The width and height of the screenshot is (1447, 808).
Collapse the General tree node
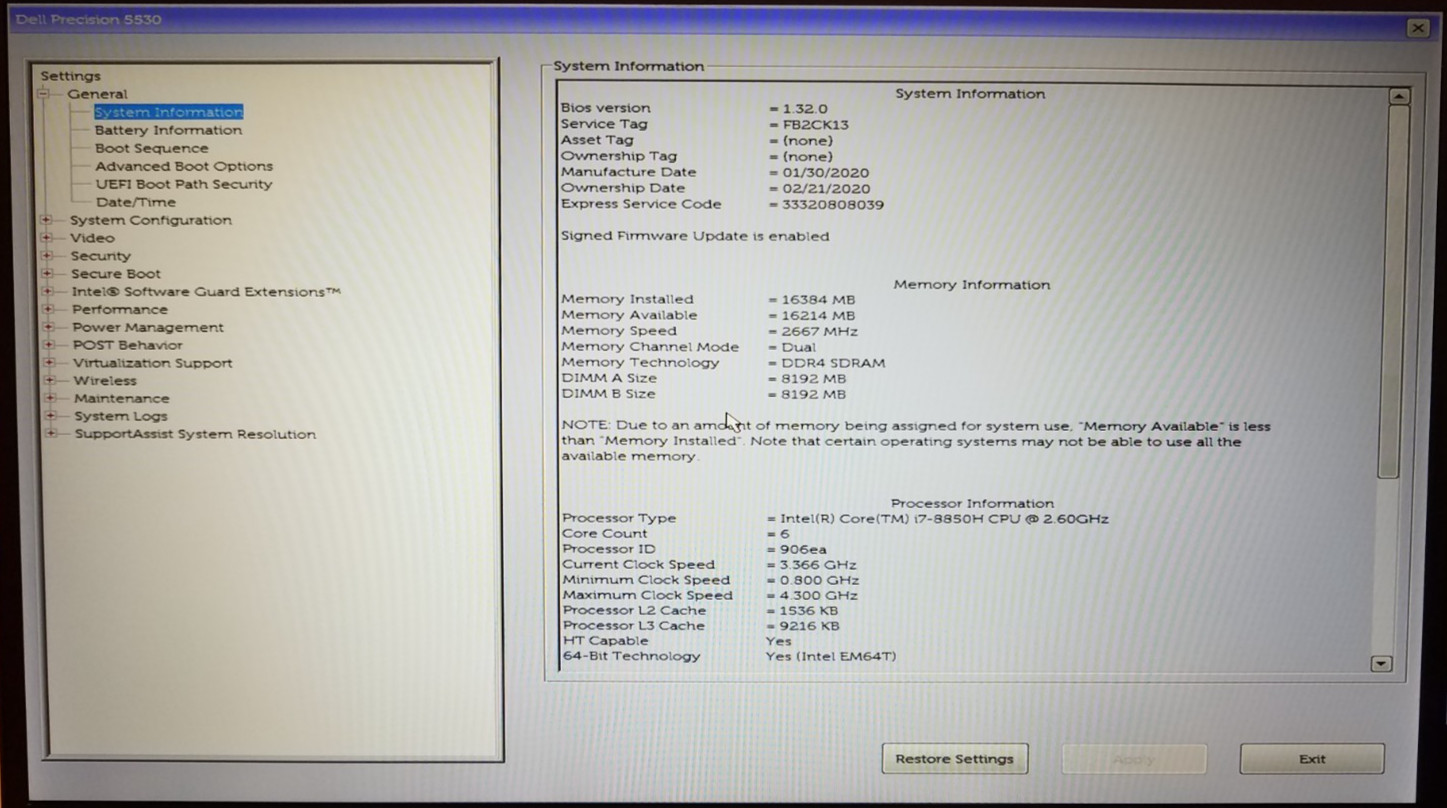click(x=43, y=94)
